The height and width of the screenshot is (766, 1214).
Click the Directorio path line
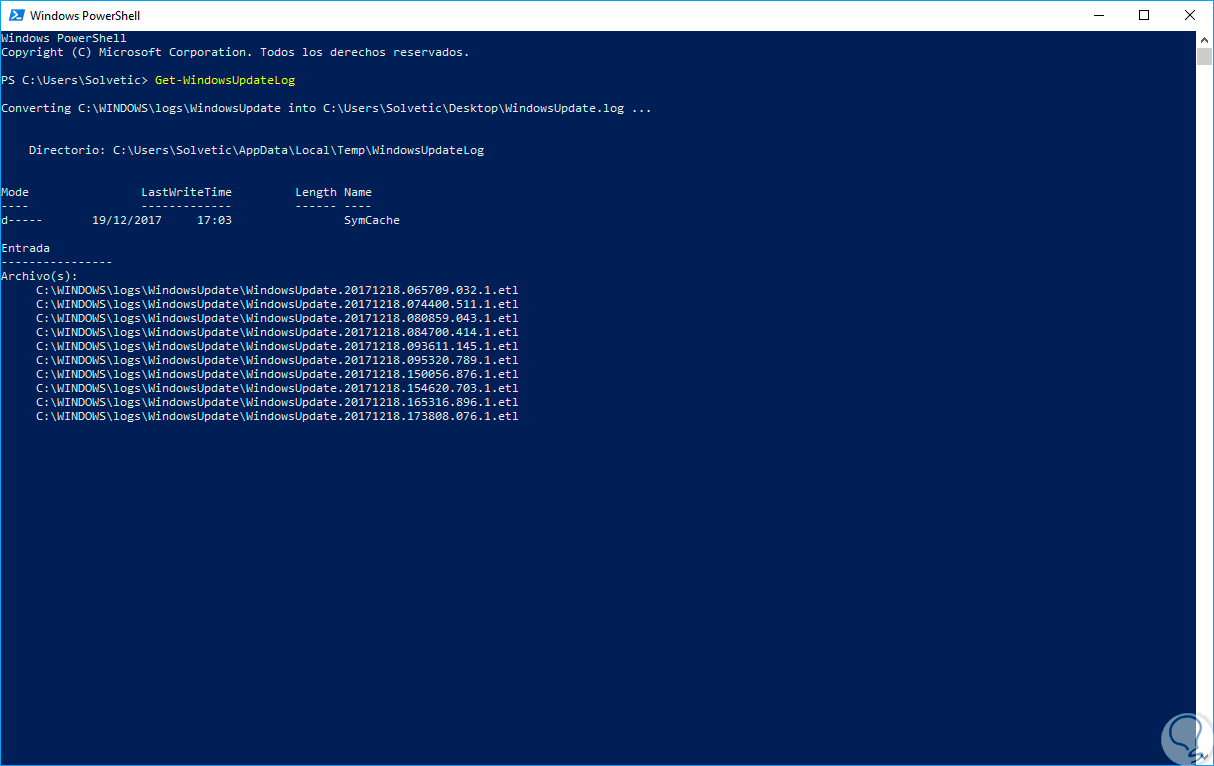[x=258, y=149]
